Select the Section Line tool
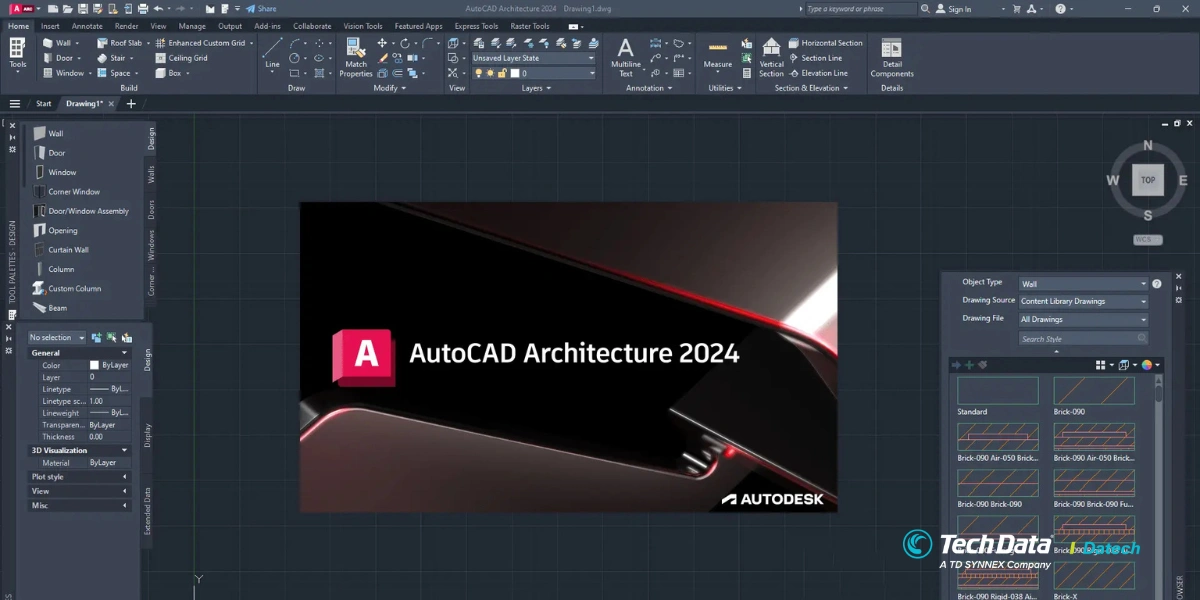 point(815,58)
